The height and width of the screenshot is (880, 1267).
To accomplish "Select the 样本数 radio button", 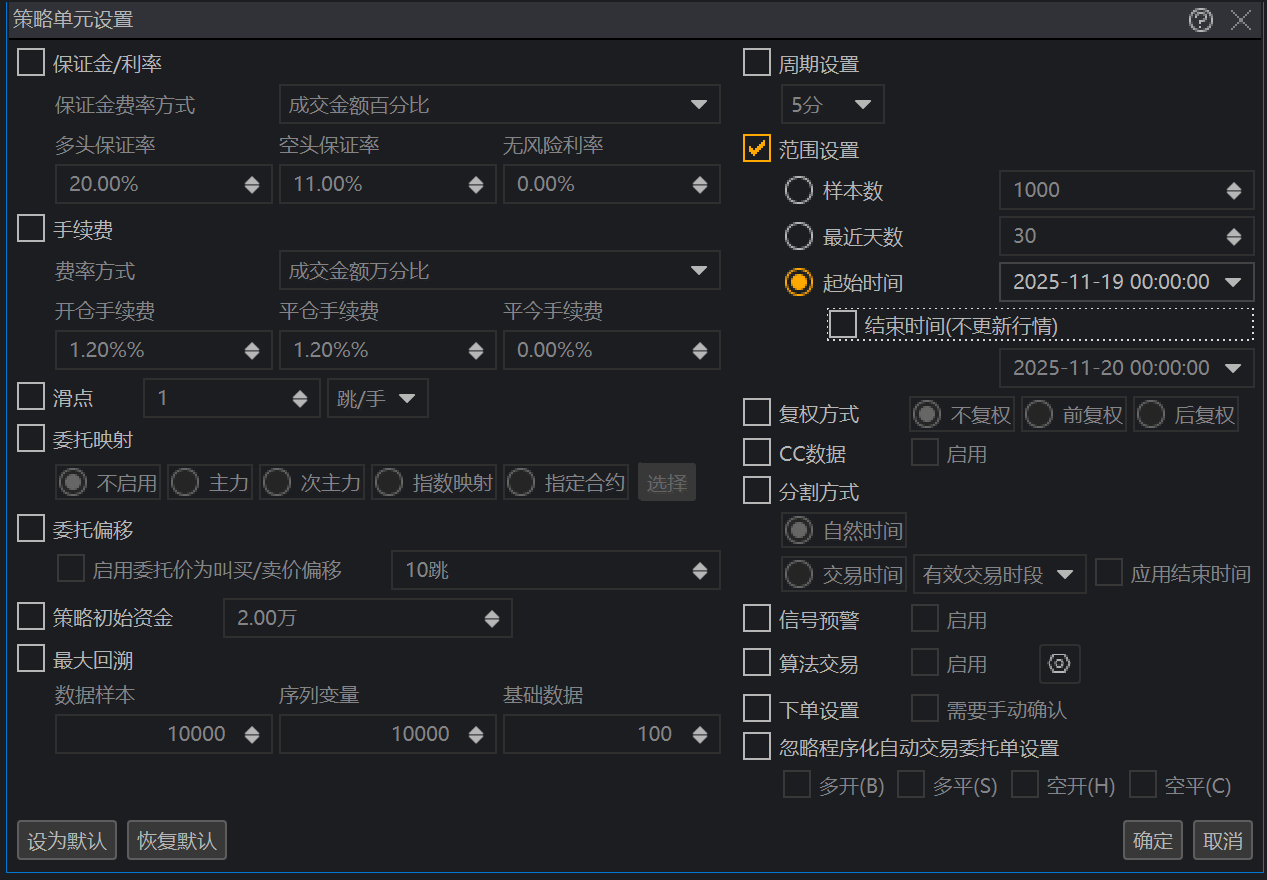I will tap(799, 190).
